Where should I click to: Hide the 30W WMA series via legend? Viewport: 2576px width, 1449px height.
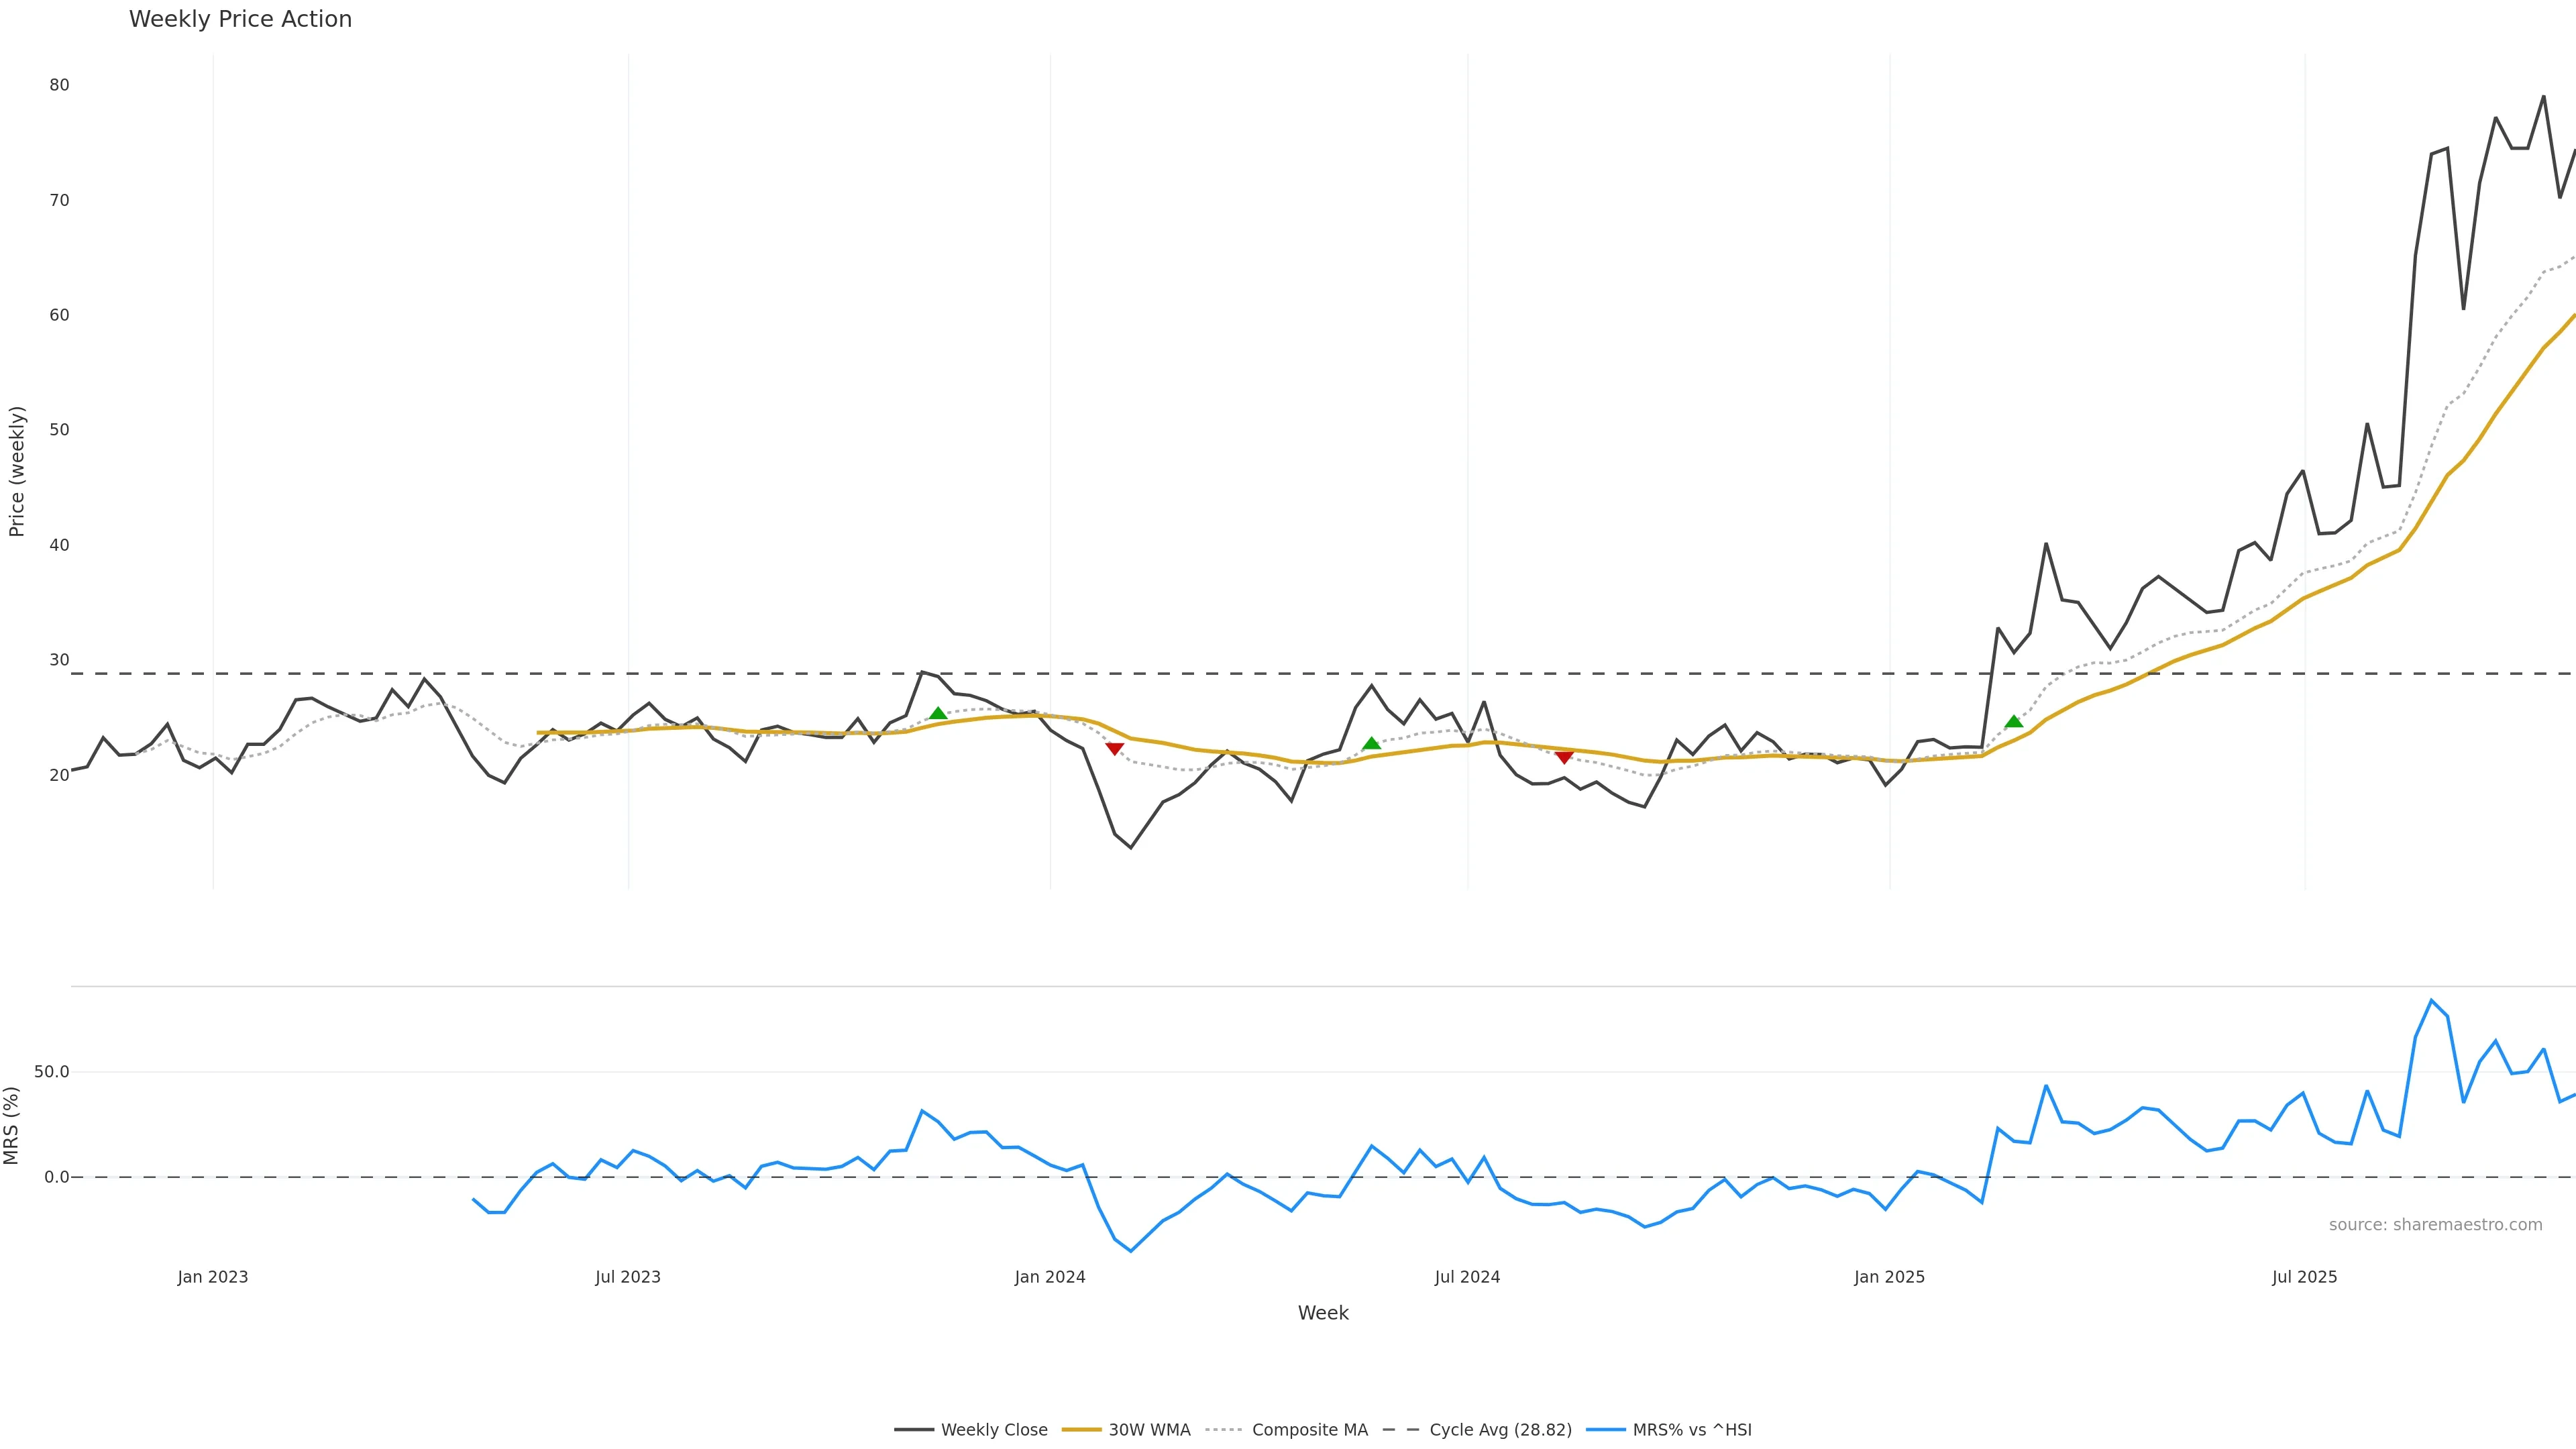1149,1430
